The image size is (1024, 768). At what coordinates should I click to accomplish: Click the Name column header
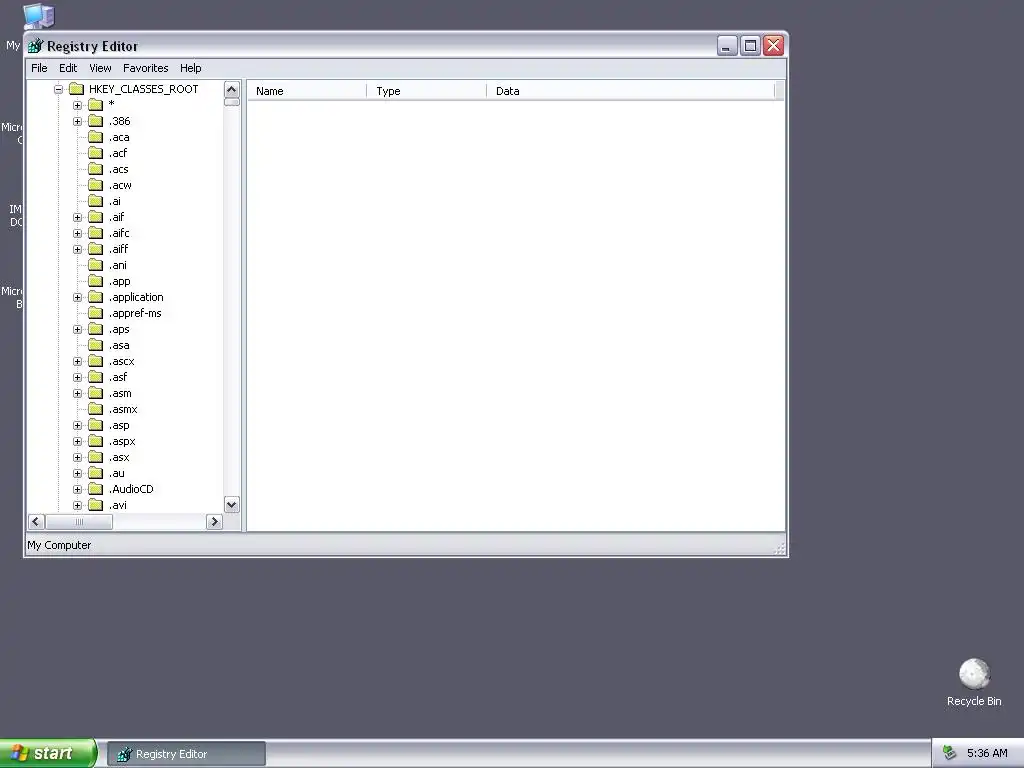pyautogui.click(x=306, y=91)
